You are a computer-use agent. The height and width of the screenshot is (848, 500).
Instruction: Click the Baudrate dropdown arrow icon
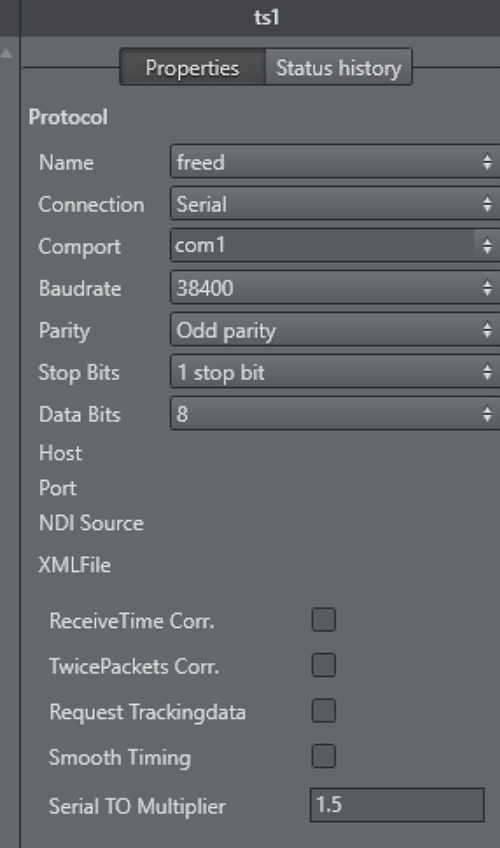click(487, 288)
